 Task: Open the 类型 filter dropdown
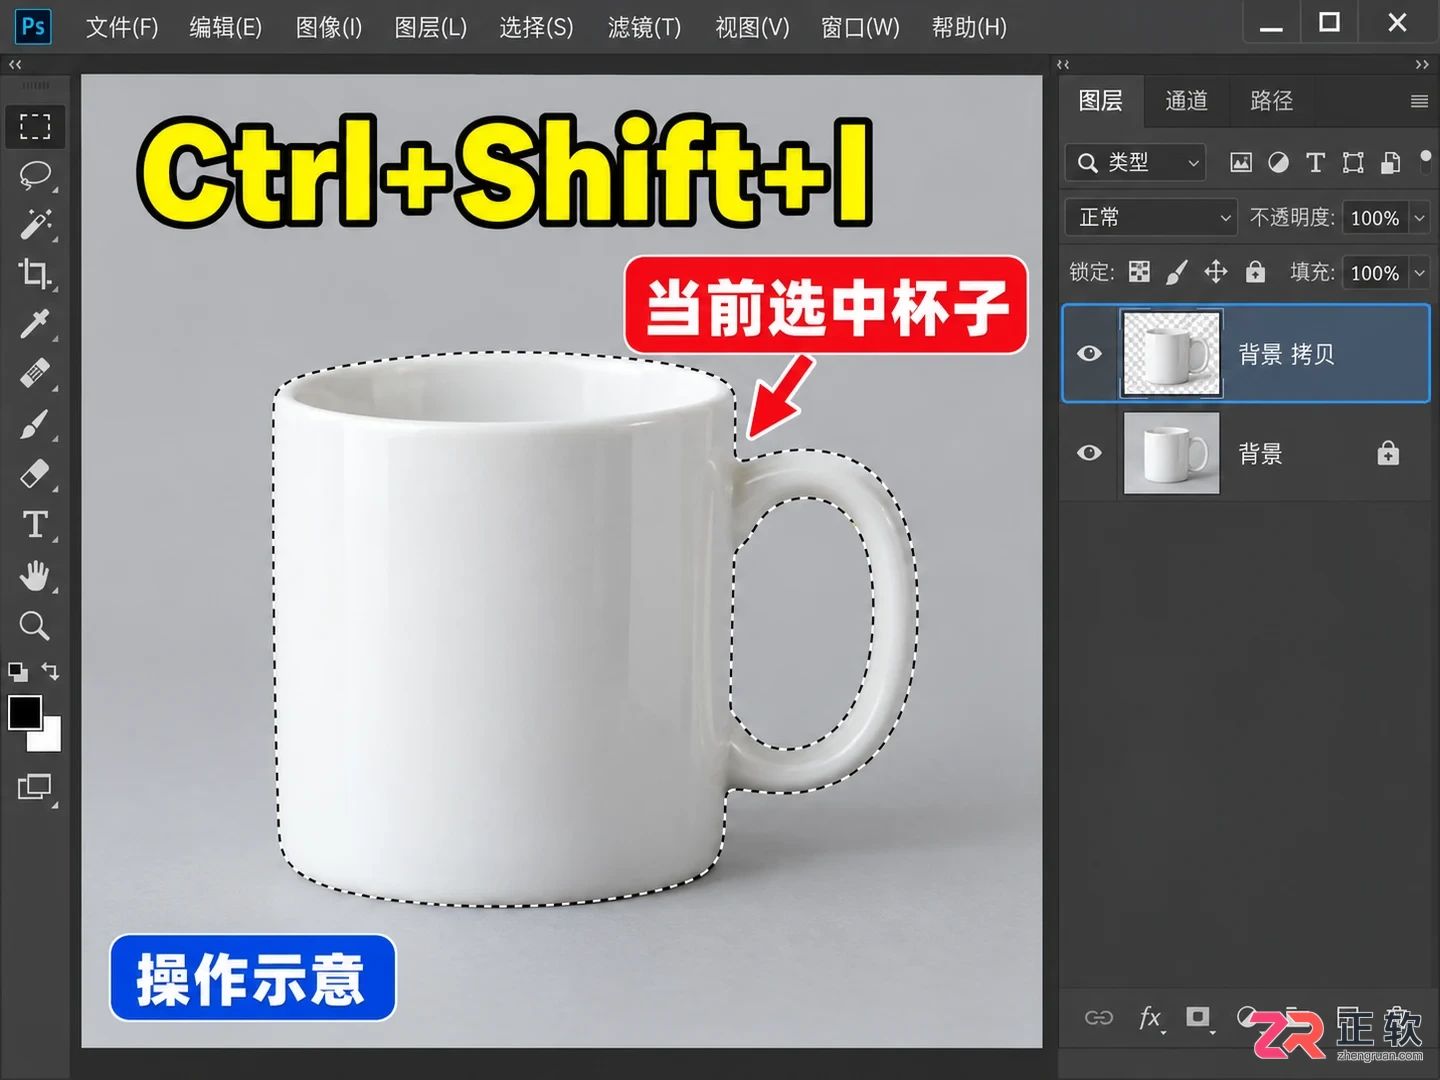(x=1136, y=162)
